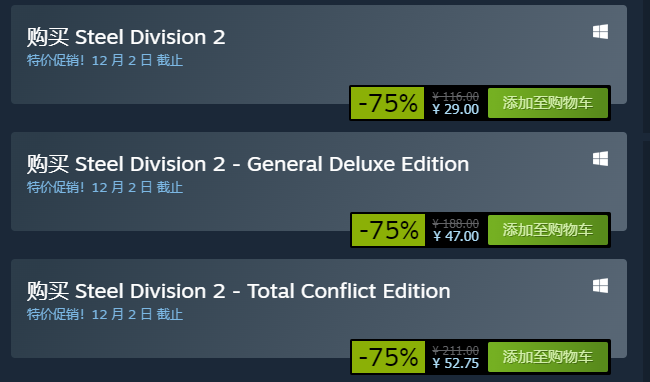This screenshot has width=650, height=382.
Task: Open the Total Conflict Edition purchase title
Action: point(238,291)
